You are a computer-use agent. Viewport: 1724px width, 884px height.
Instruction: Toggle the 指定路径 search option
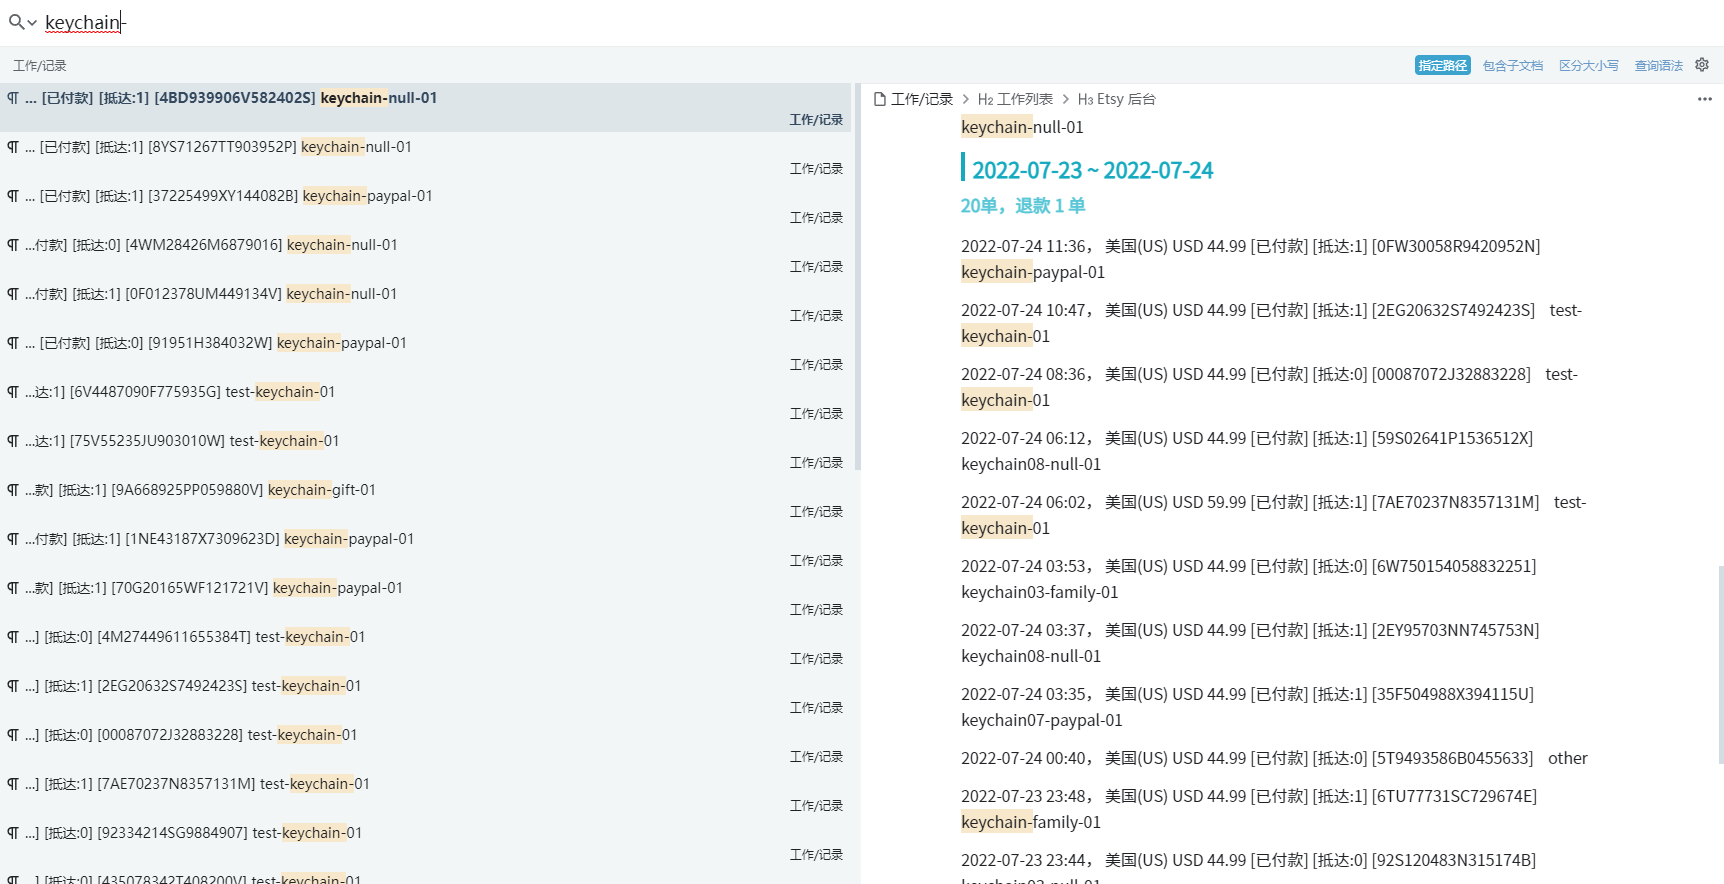pyautogui.click(x=1442, y=65)
